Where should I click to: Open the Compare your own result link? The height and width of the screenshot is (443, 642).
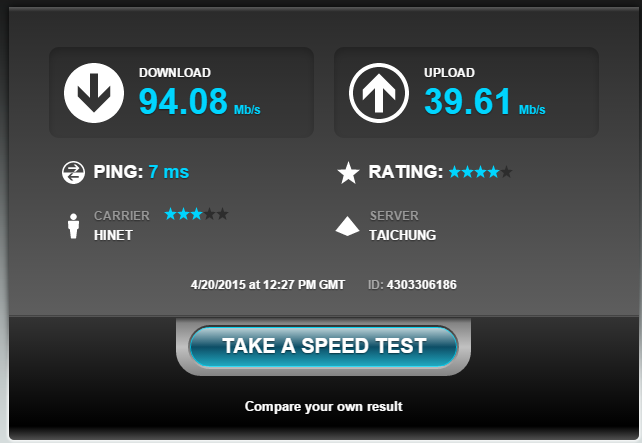[323, 406]
